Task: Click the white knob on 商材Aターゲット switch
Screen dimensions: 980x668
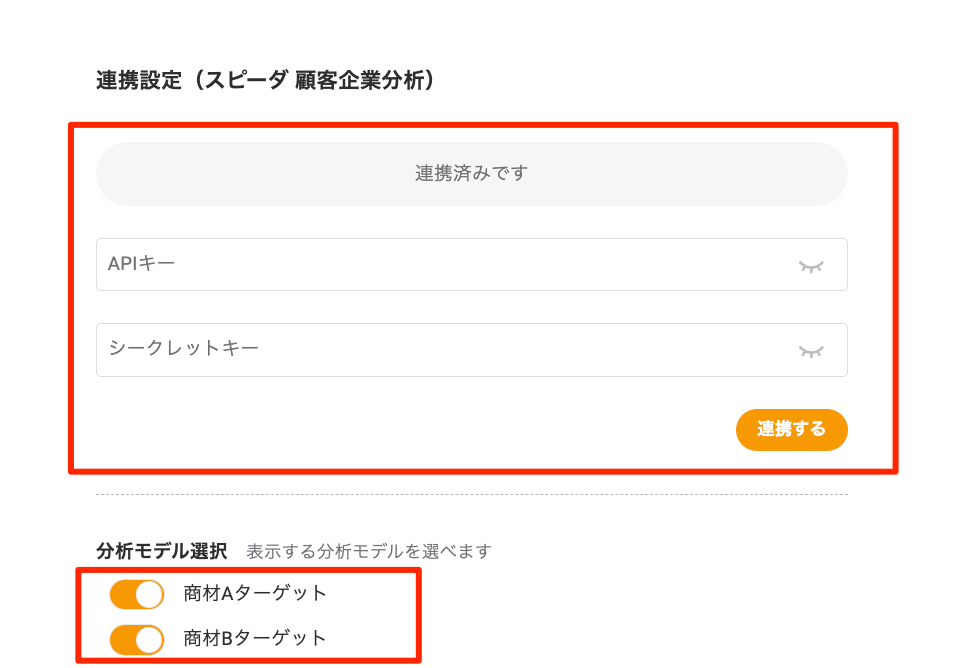Action: click(149, 594)
